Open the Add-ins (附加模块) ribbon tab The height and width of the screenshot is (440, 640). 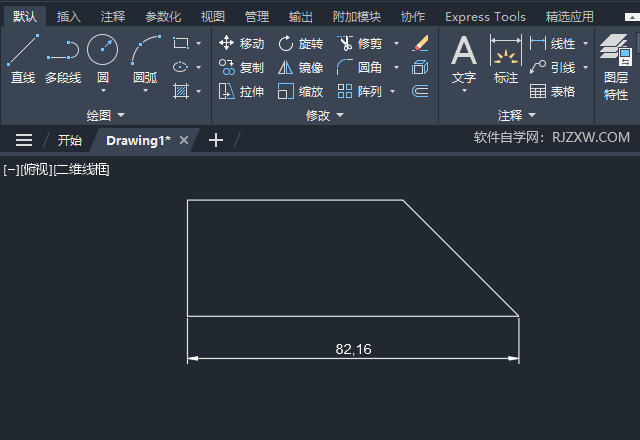357,17
